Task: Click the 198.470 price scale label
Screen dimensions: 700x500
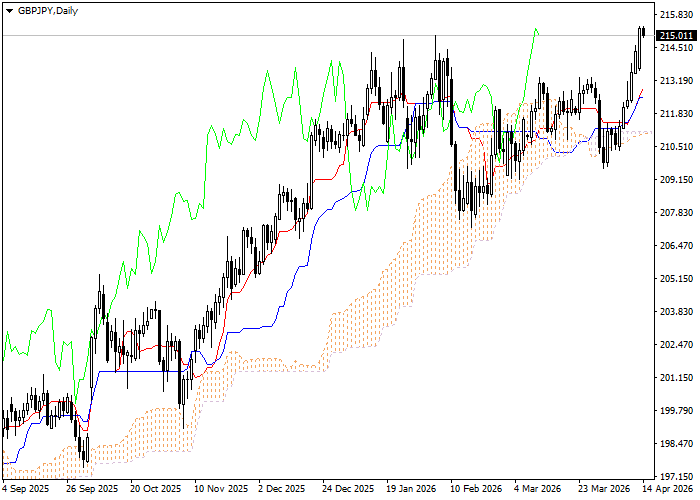Action: 676,444
